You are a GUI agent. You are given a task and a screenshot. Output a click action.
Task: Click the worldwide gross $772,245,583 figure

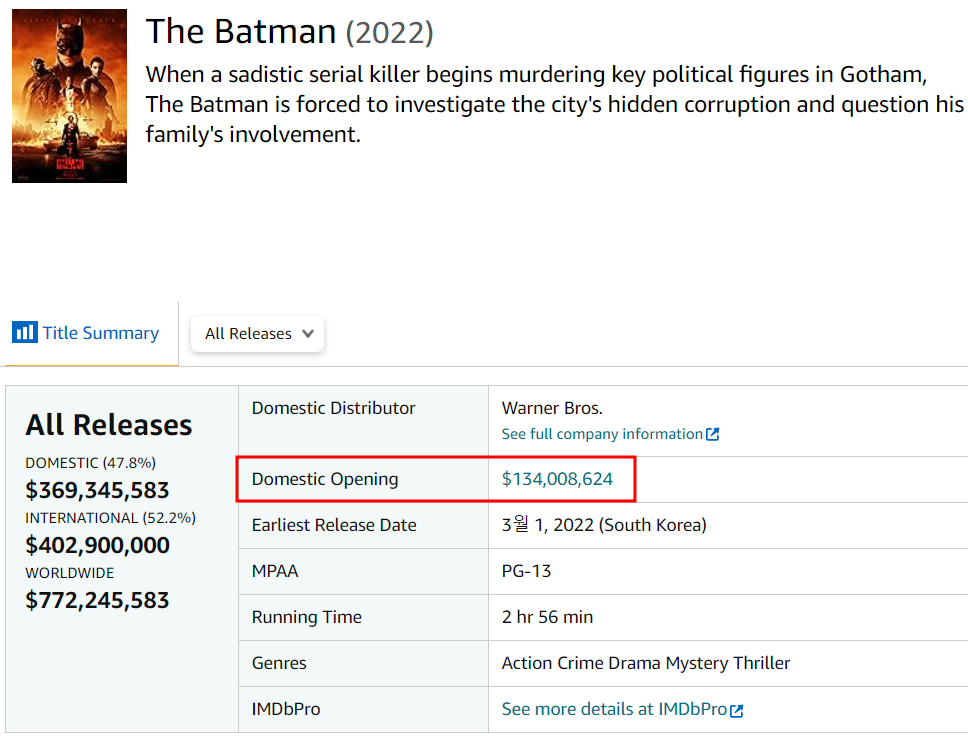pyautogui.click(x=97, y=600)
